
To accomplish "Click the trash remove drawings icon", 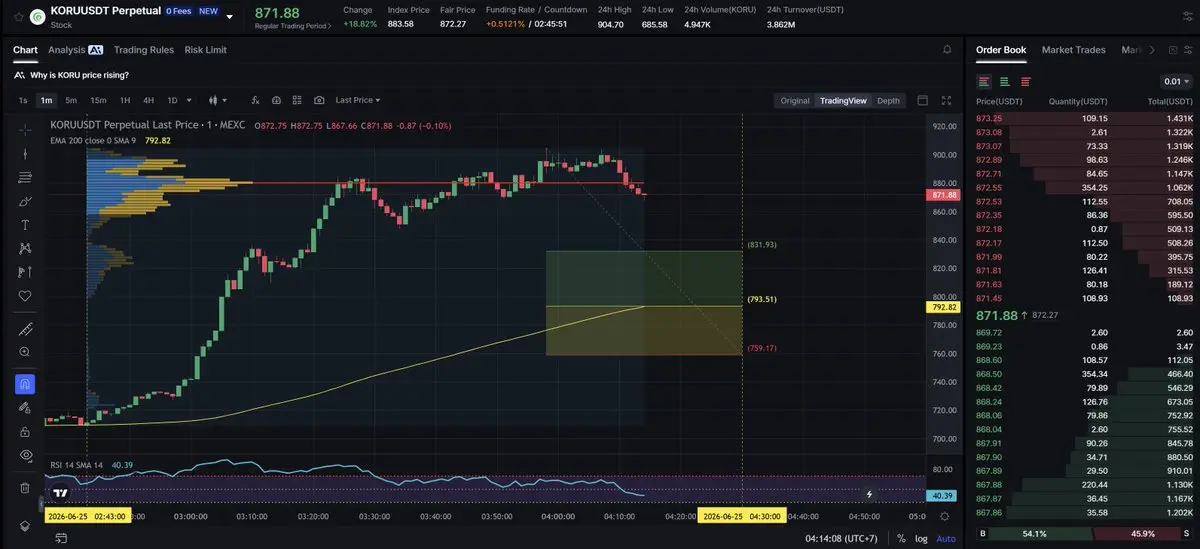I will click(x=25, y=488).
